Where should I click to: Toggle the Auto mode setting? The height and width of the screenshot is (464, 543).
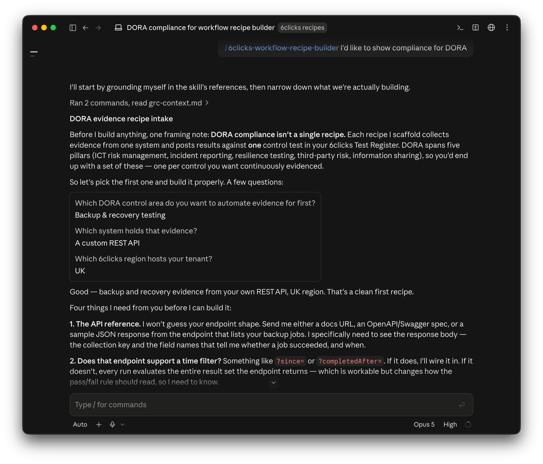(x=80, y=424)
